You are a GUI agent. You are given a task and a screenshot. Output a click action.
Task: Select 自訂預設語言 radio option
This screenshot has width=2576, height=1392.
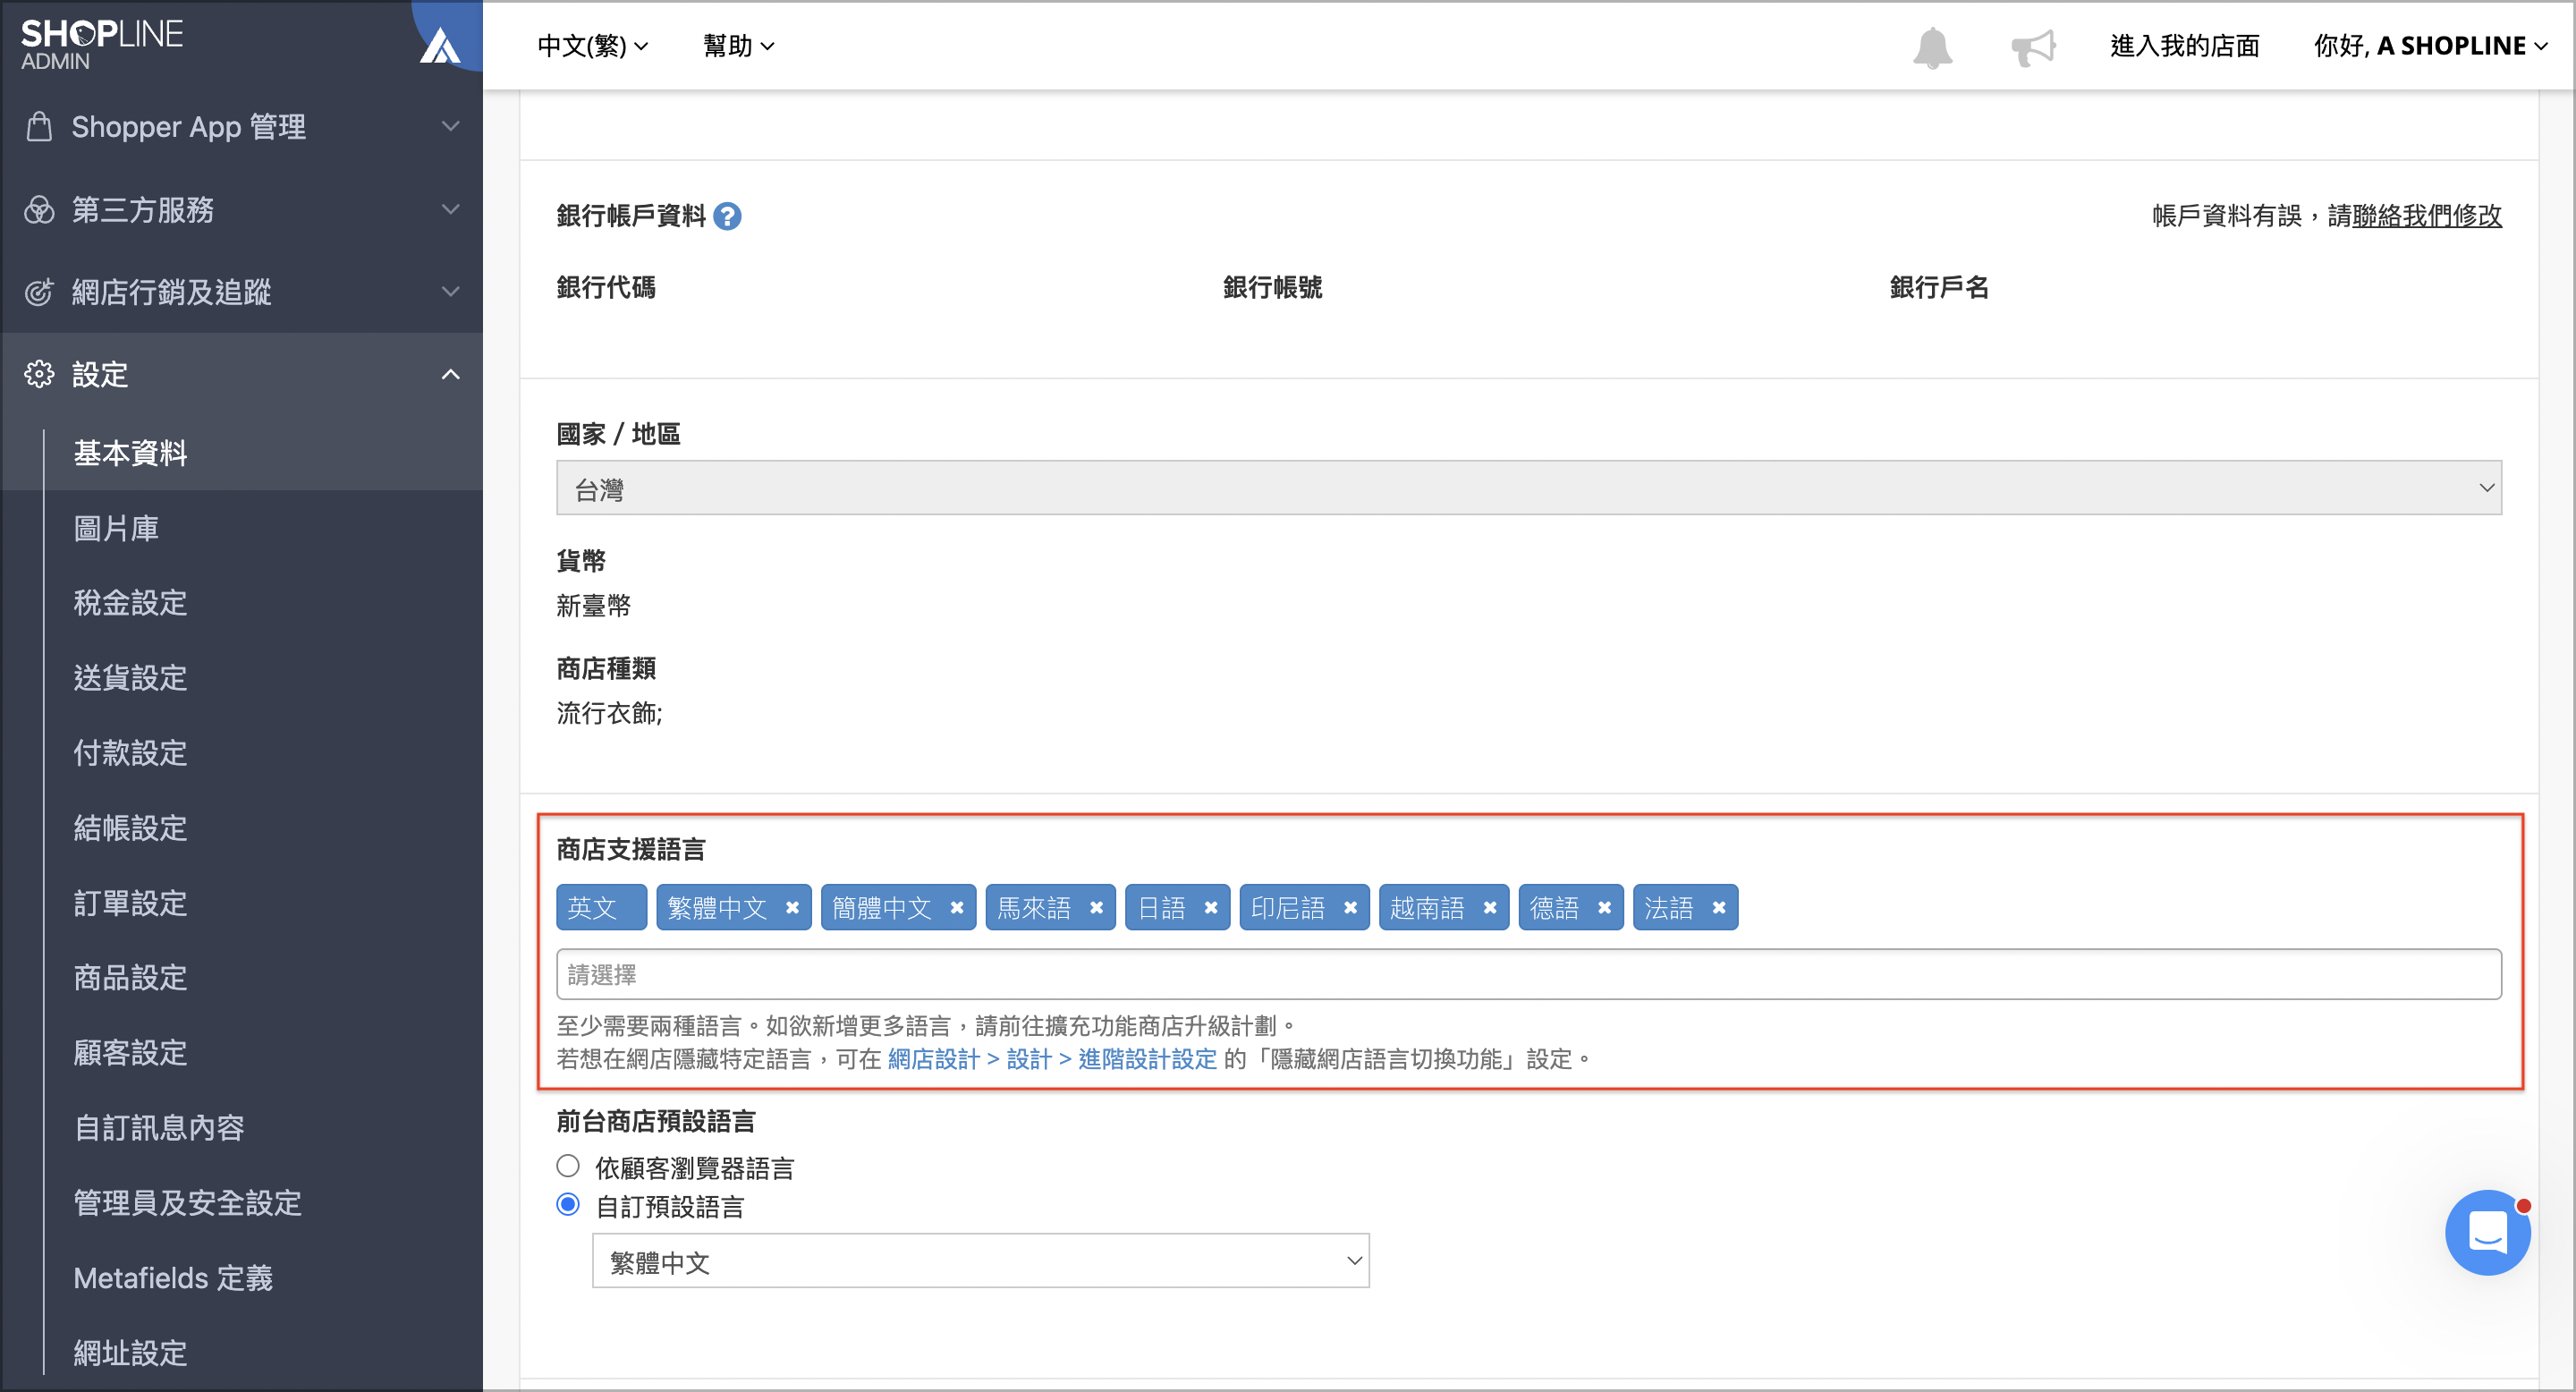coord(568,1204)
